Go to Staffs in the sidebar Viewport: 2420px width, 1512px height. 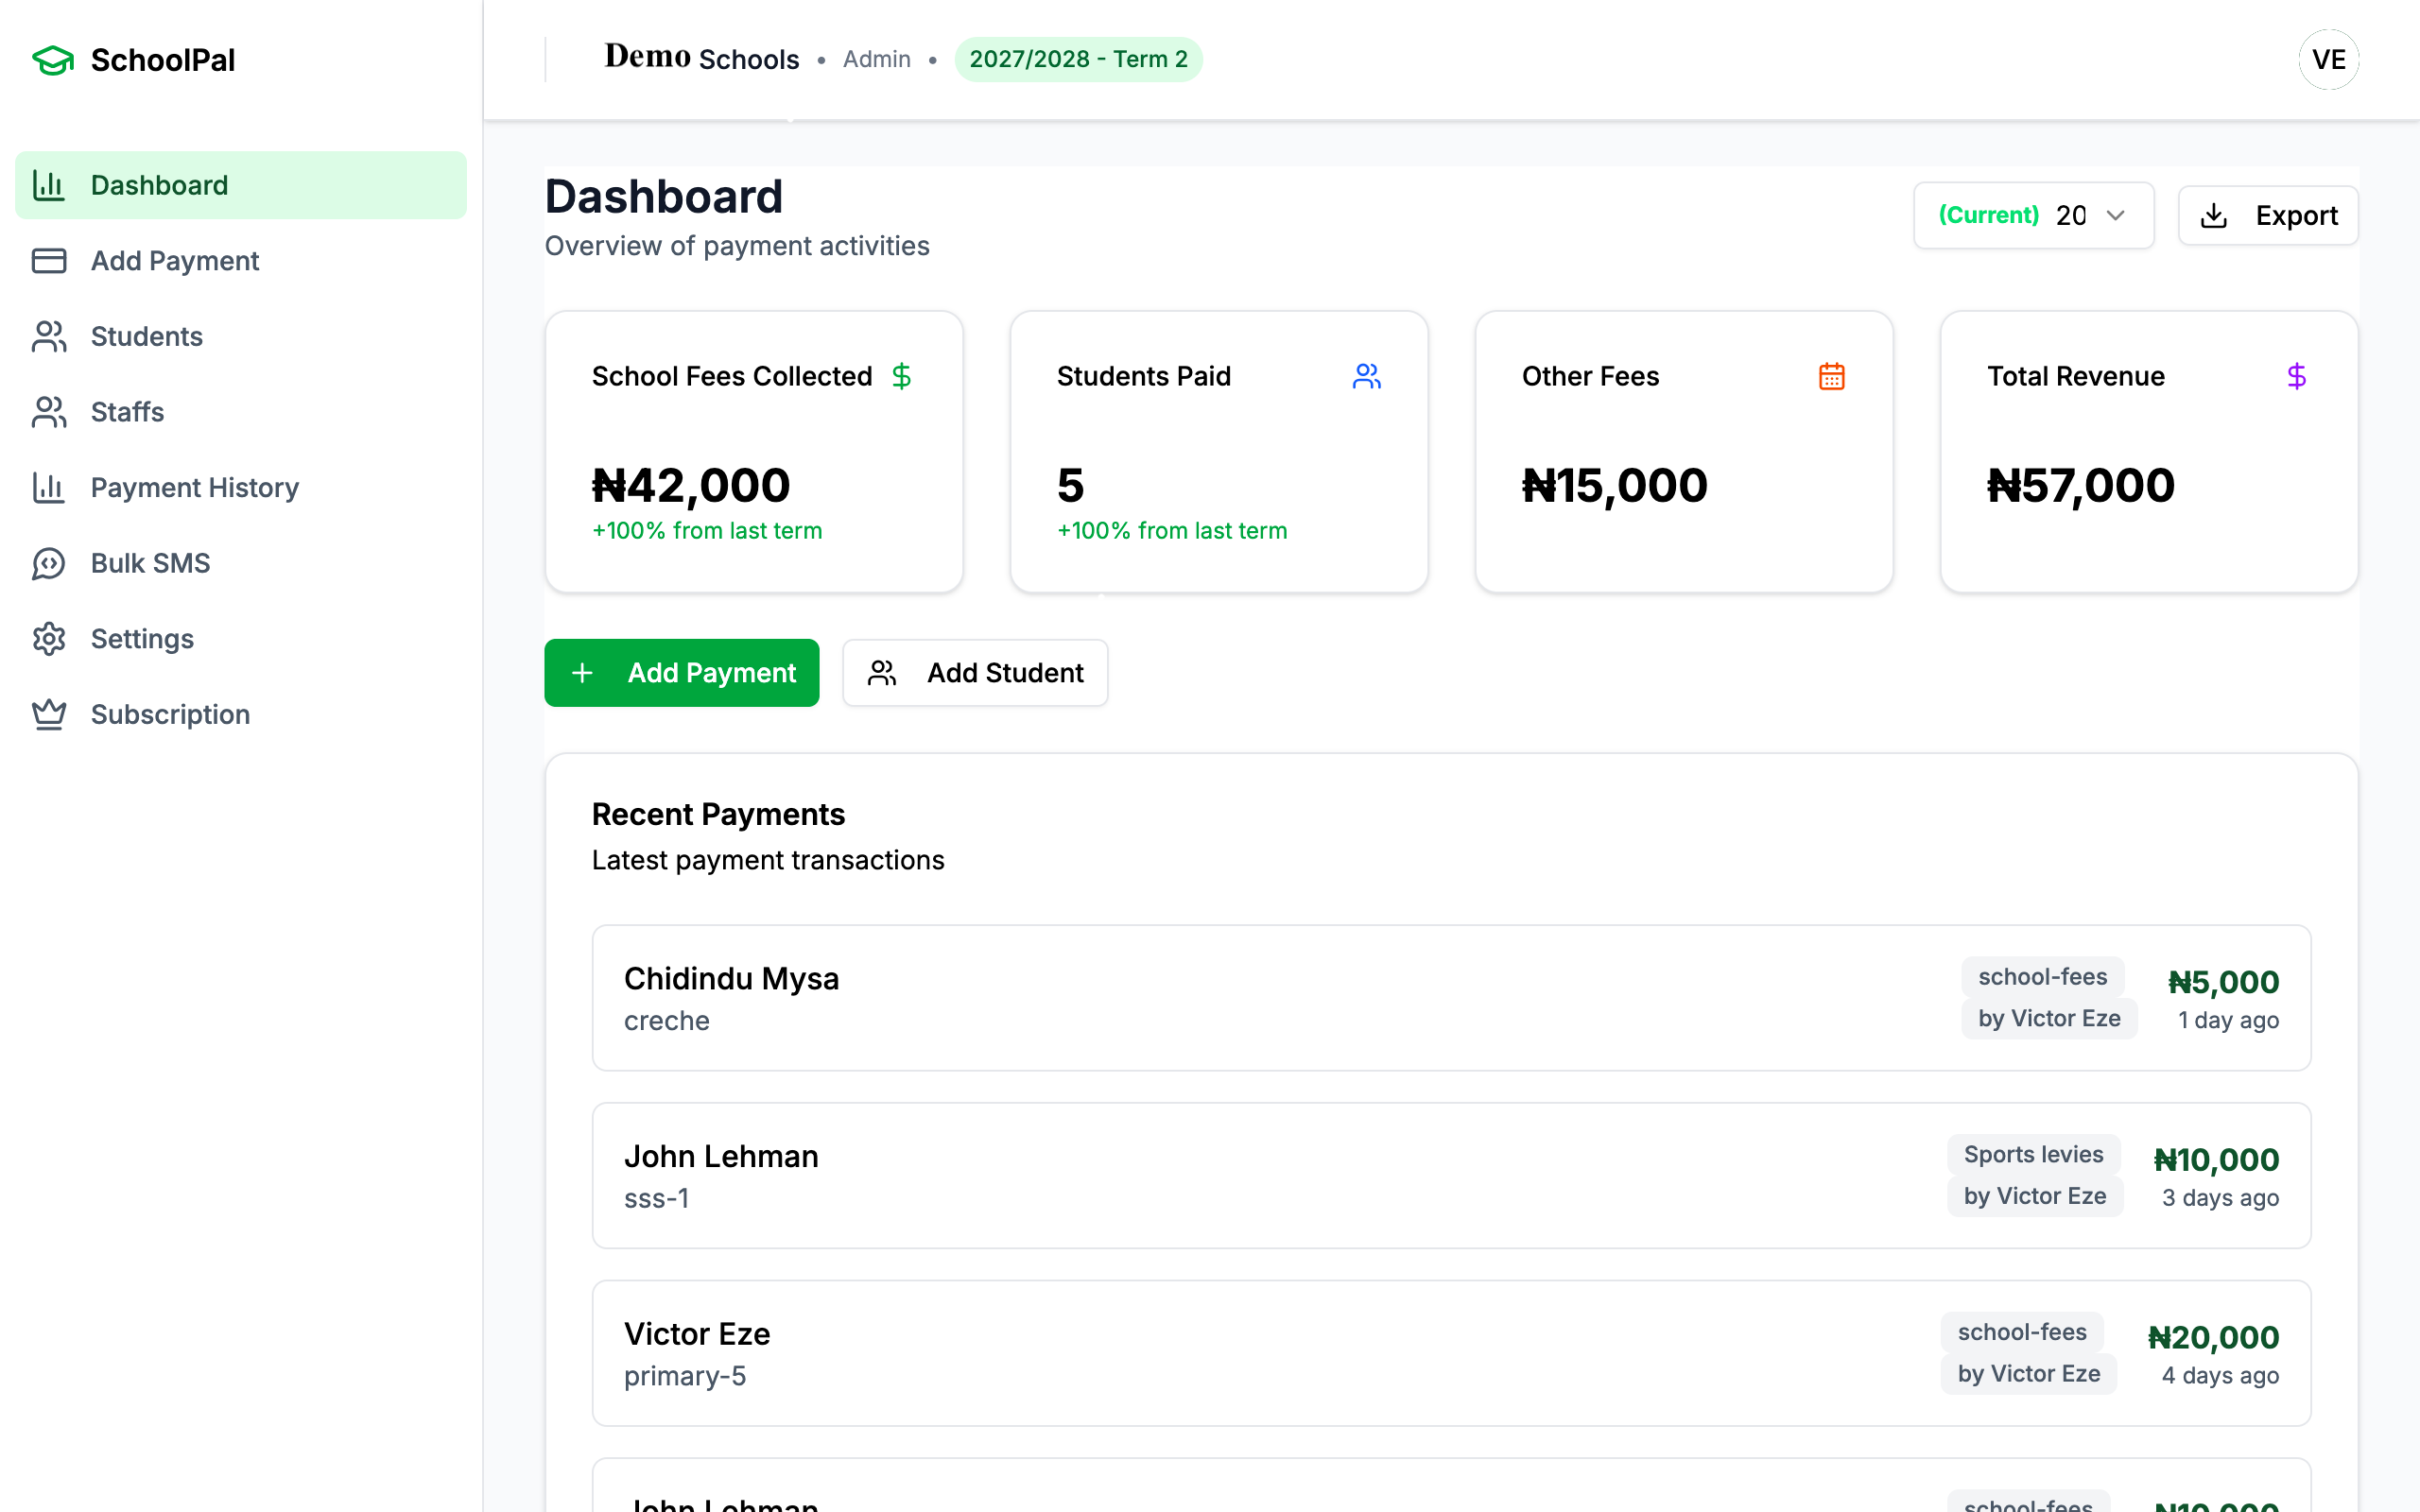point(127,412)
